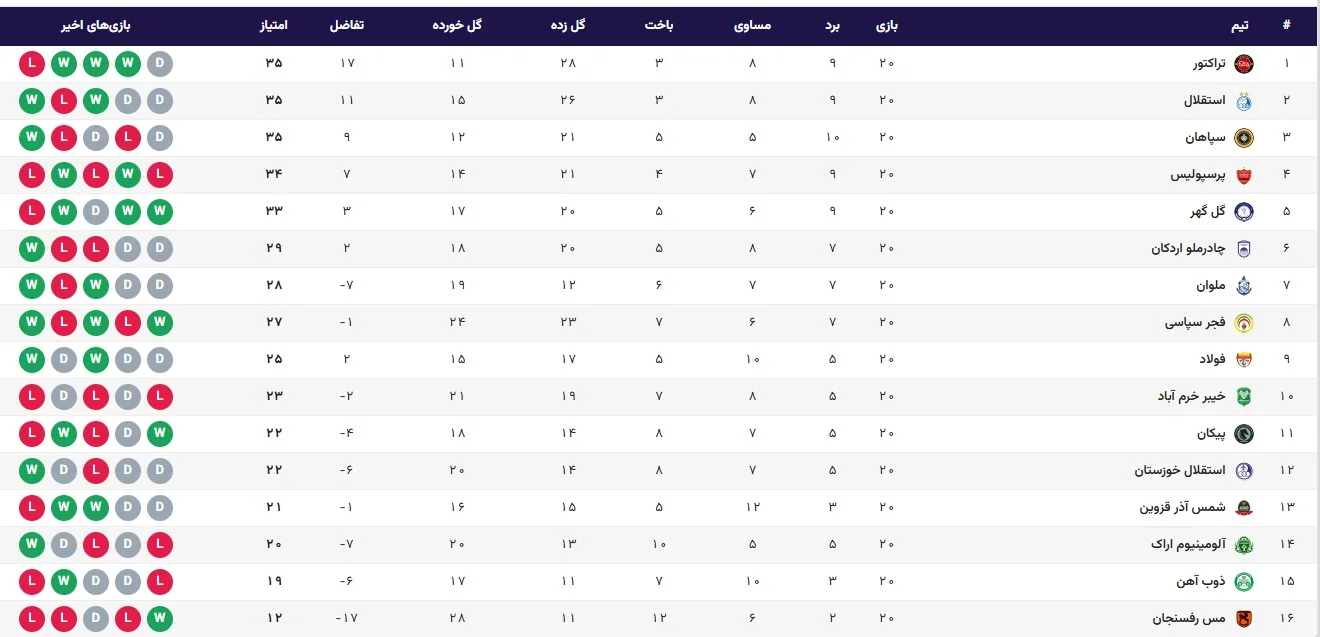Click the Zob Ahan (ذوب آهن) green logo
This screenshot has width=1320, height=637.
pos(1244,582)
